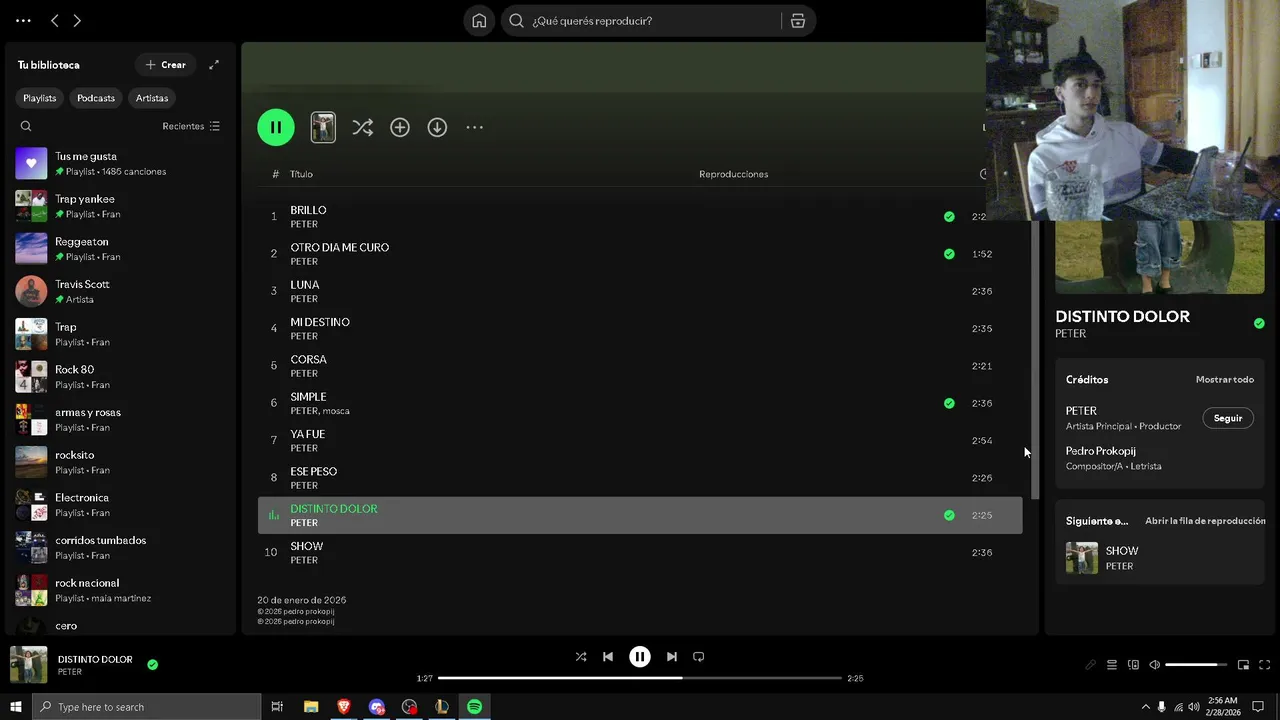Mute using the volume speaker icon
Screen dimensions: 1280x720
[1154, 665]
